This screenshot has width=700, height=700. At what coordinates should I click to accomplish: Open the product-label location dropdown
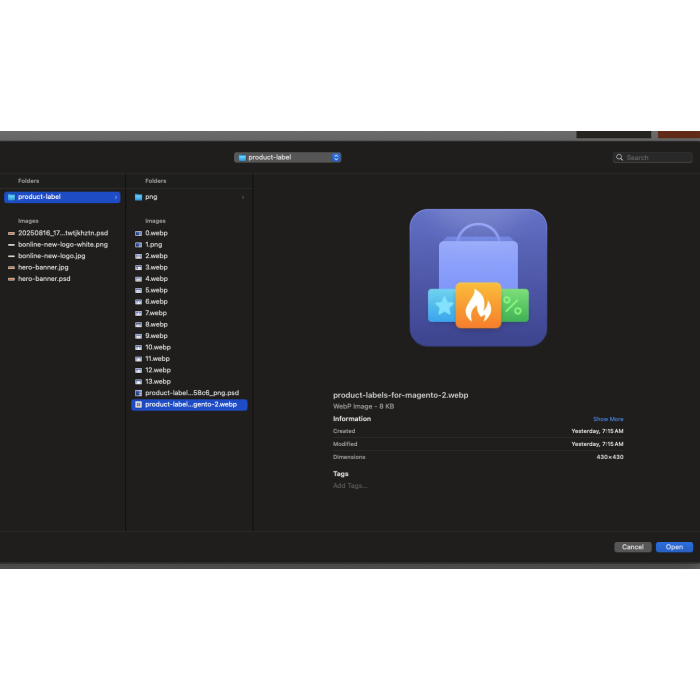pos(288,157)
